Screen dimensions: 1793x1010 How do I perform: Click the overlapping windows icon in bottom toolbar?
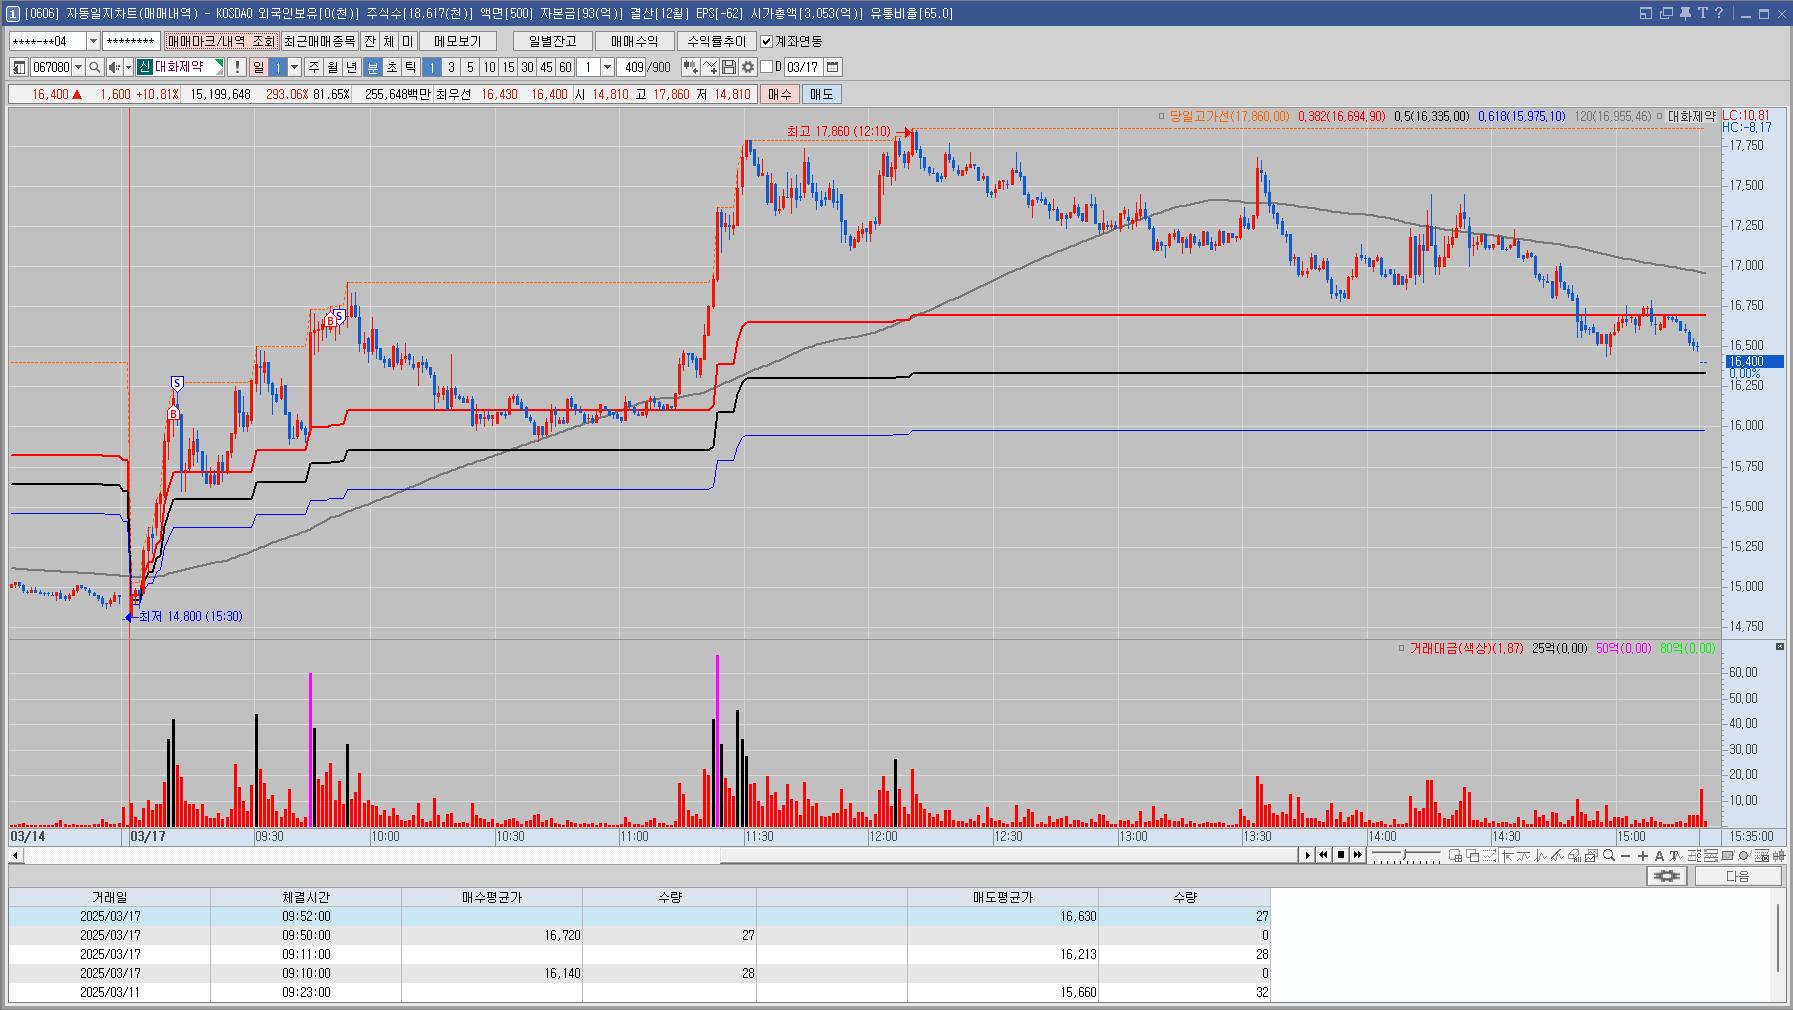[1473, 856]
